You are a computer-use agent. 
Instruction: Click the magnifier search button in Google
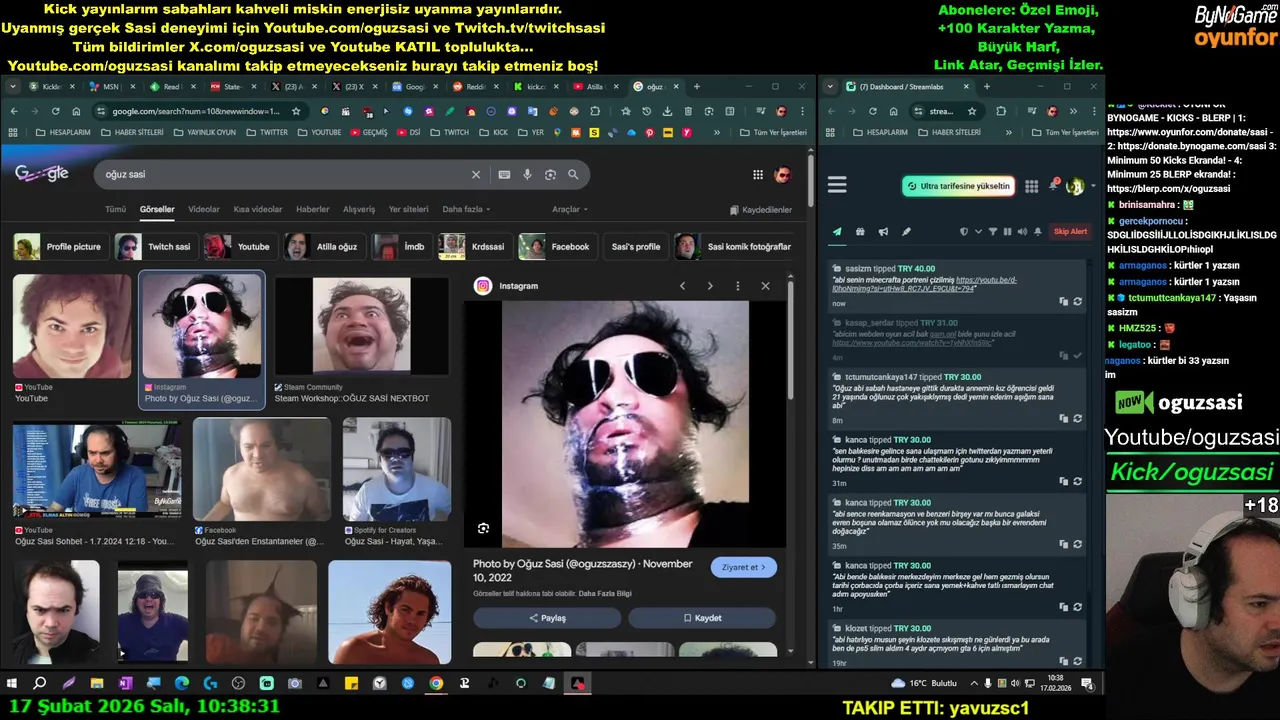[x=573, y=174]
